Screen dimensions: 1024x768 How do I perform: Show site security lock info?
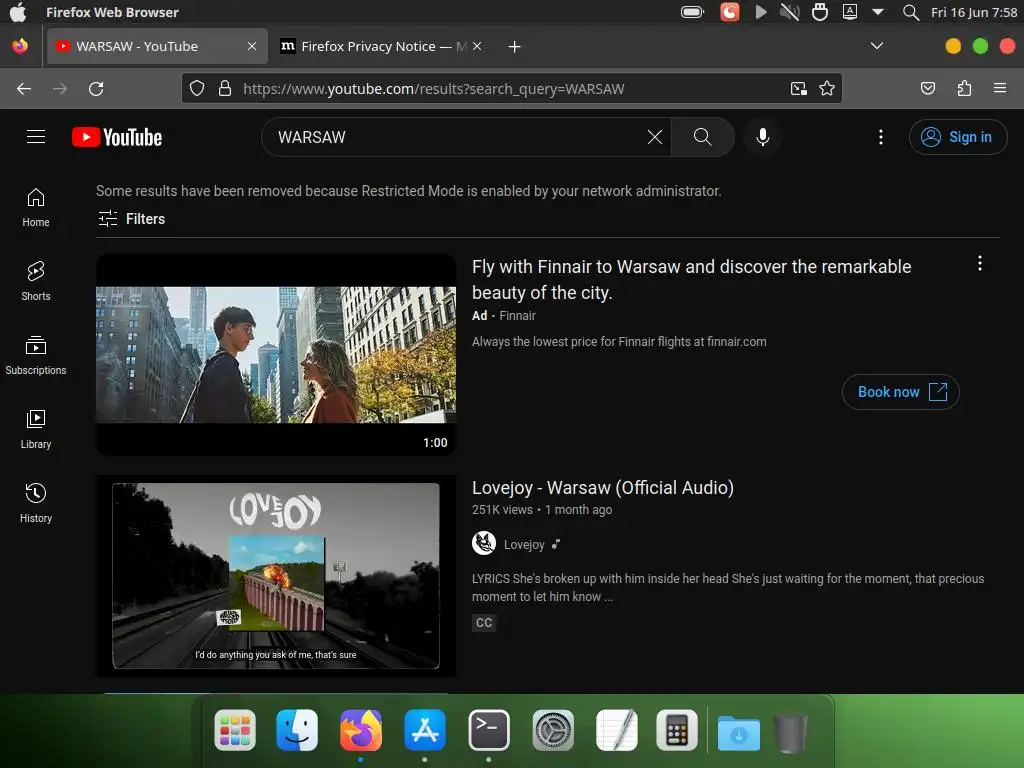point(225,88)
